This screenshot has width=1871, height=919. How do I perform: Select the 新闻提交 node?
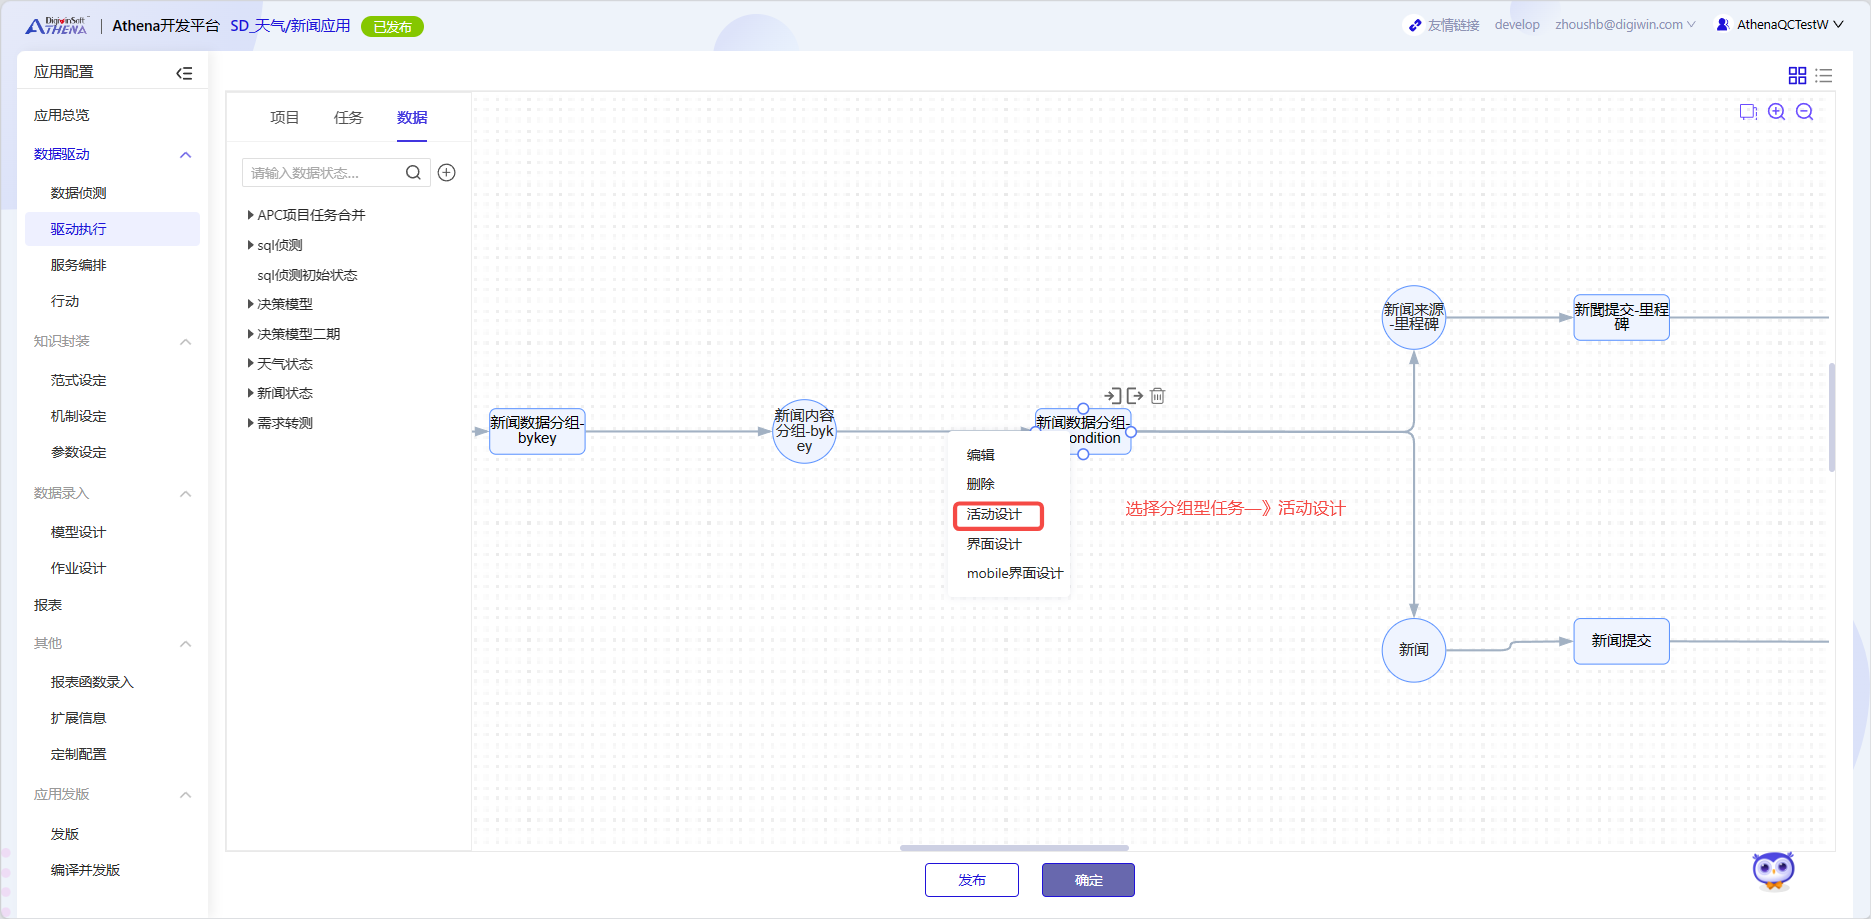pos(1621,641)
